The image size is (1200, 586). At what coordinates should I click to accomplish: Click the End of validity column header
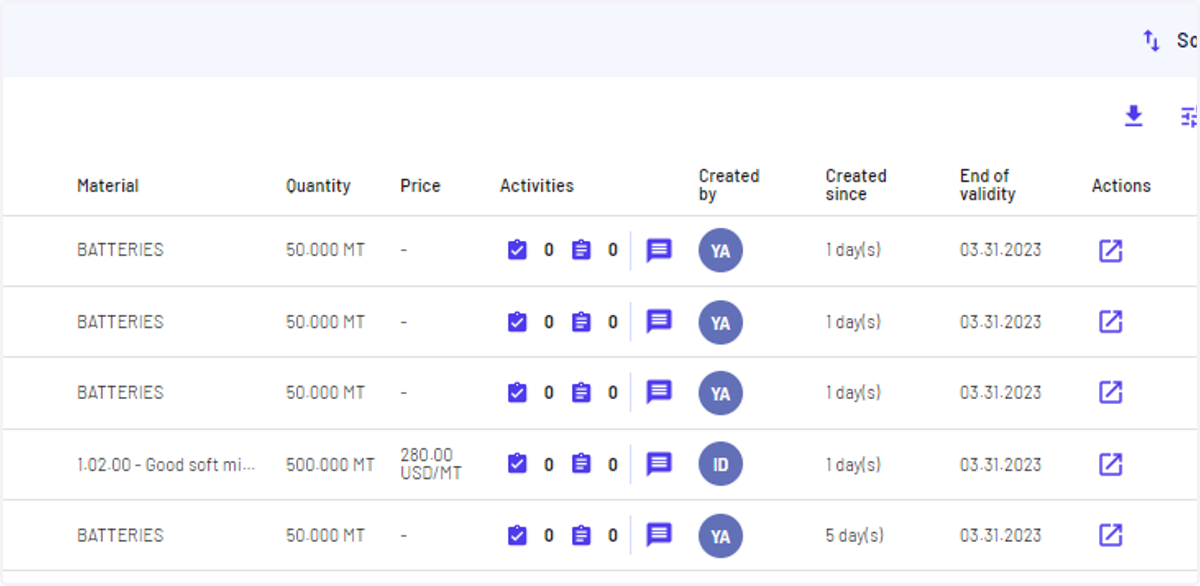coord(988,185)
